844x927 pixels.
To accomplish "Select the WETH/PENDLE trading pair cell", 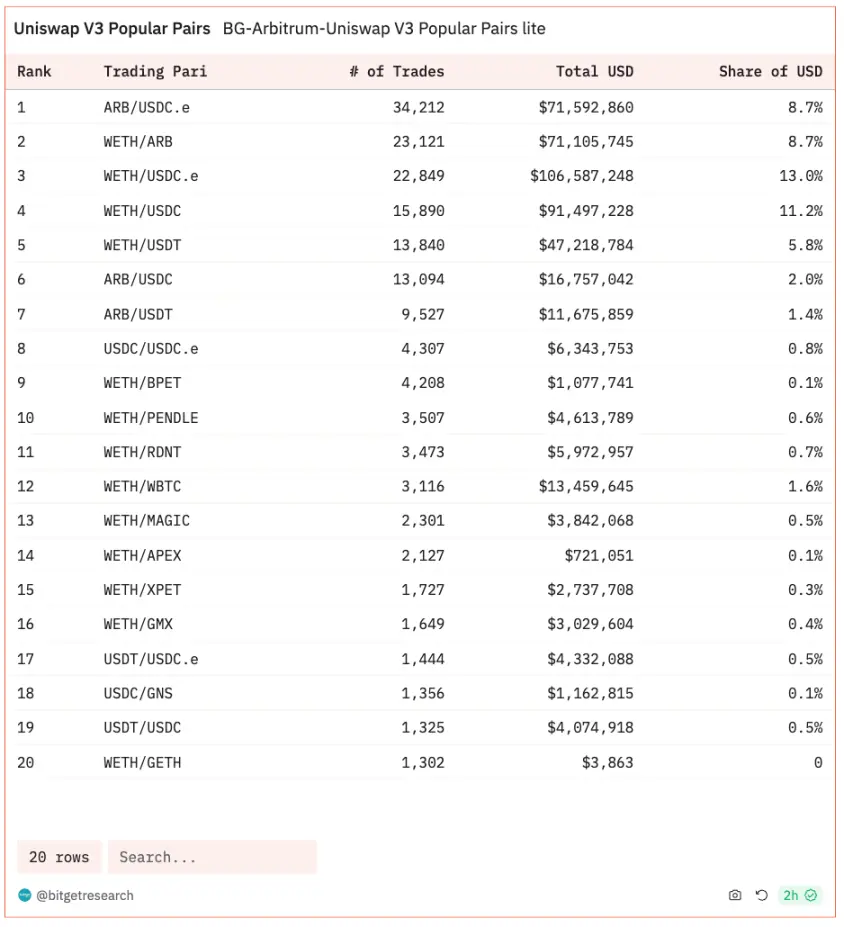I will [150, 418].
